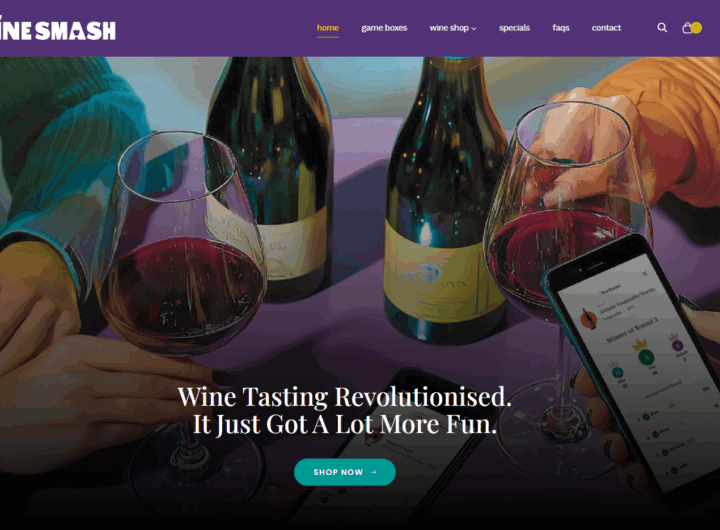The height and width of the screenshot is (530, 720).
Task: Go home via the Wine Smash logo
Action: tap(57, 30)
